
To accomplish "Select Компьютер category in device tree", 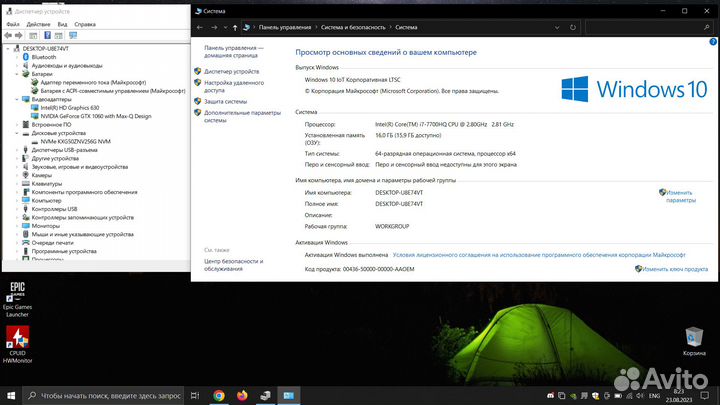I will [46, 201].
